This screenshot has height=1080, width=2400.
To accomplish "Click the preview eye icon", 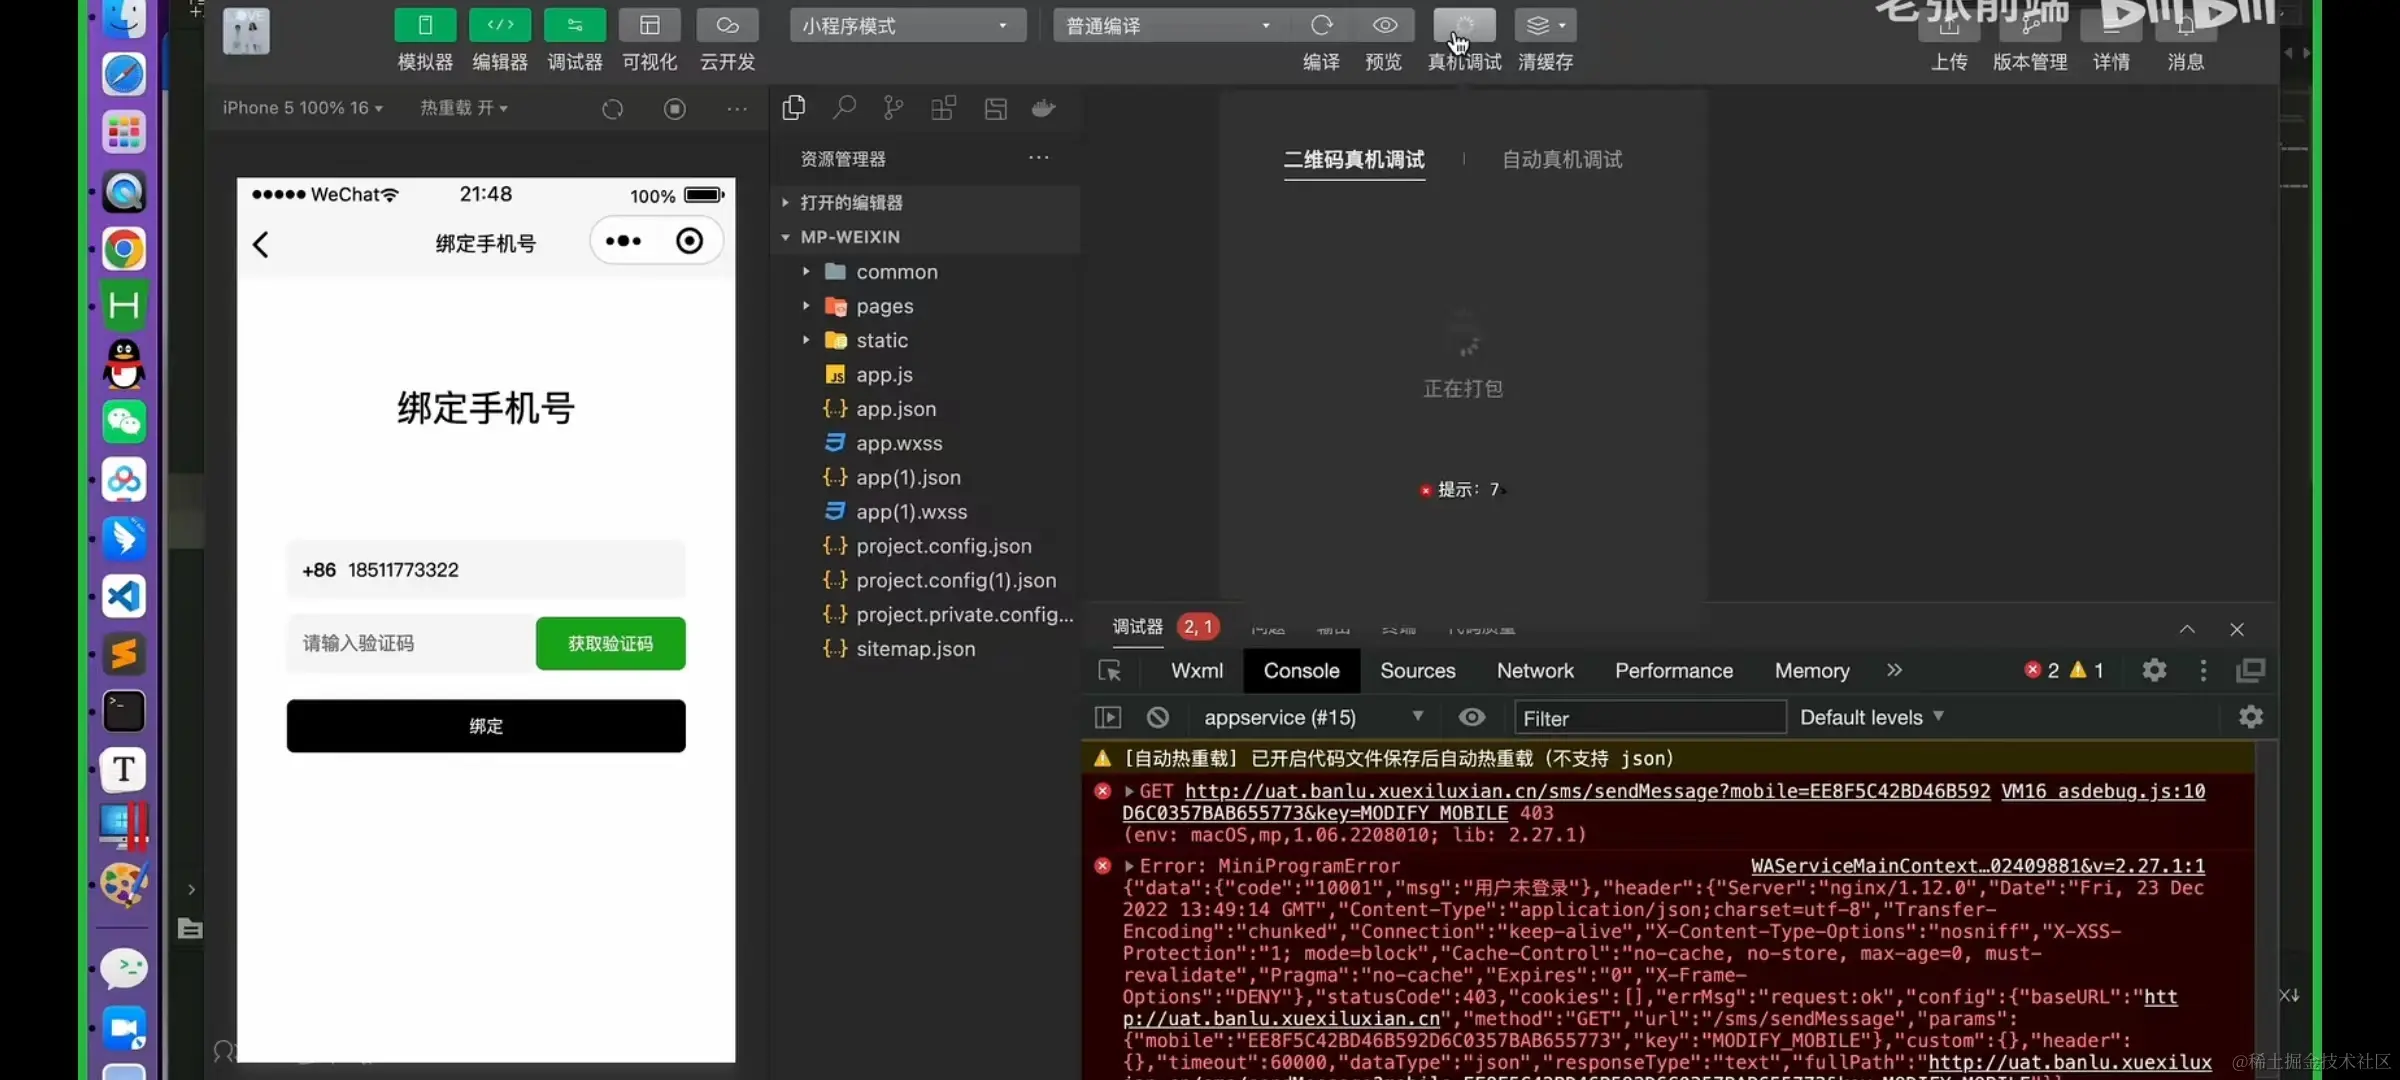I will (1384, 26).
